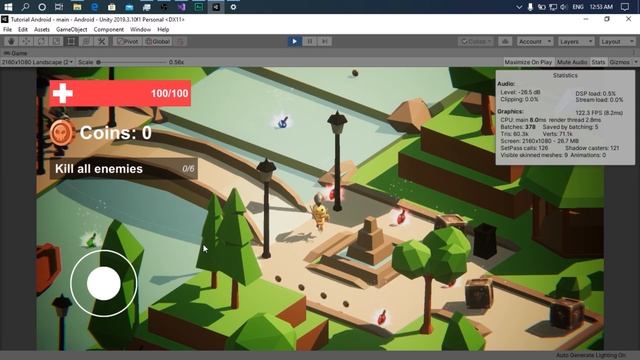Click the red health bar 100/100

pos(120,93)
